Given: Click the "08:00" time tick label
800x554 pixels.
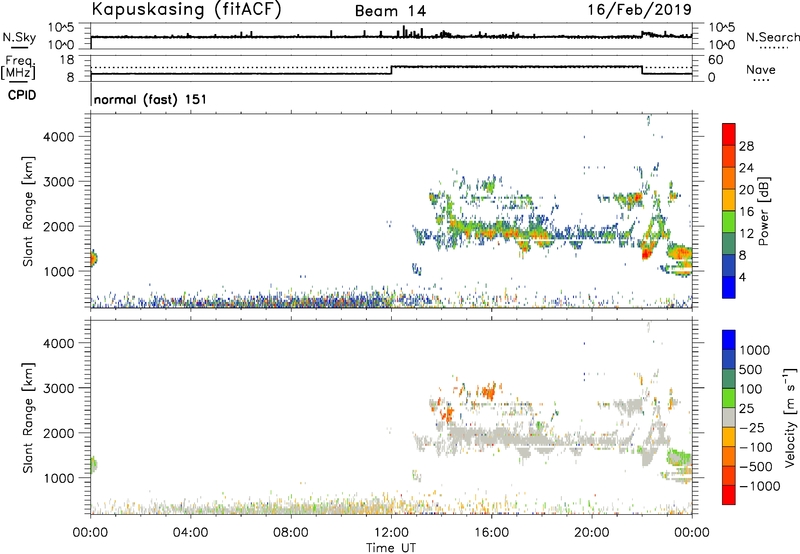Looking at the screenshot, I should 291,533.
